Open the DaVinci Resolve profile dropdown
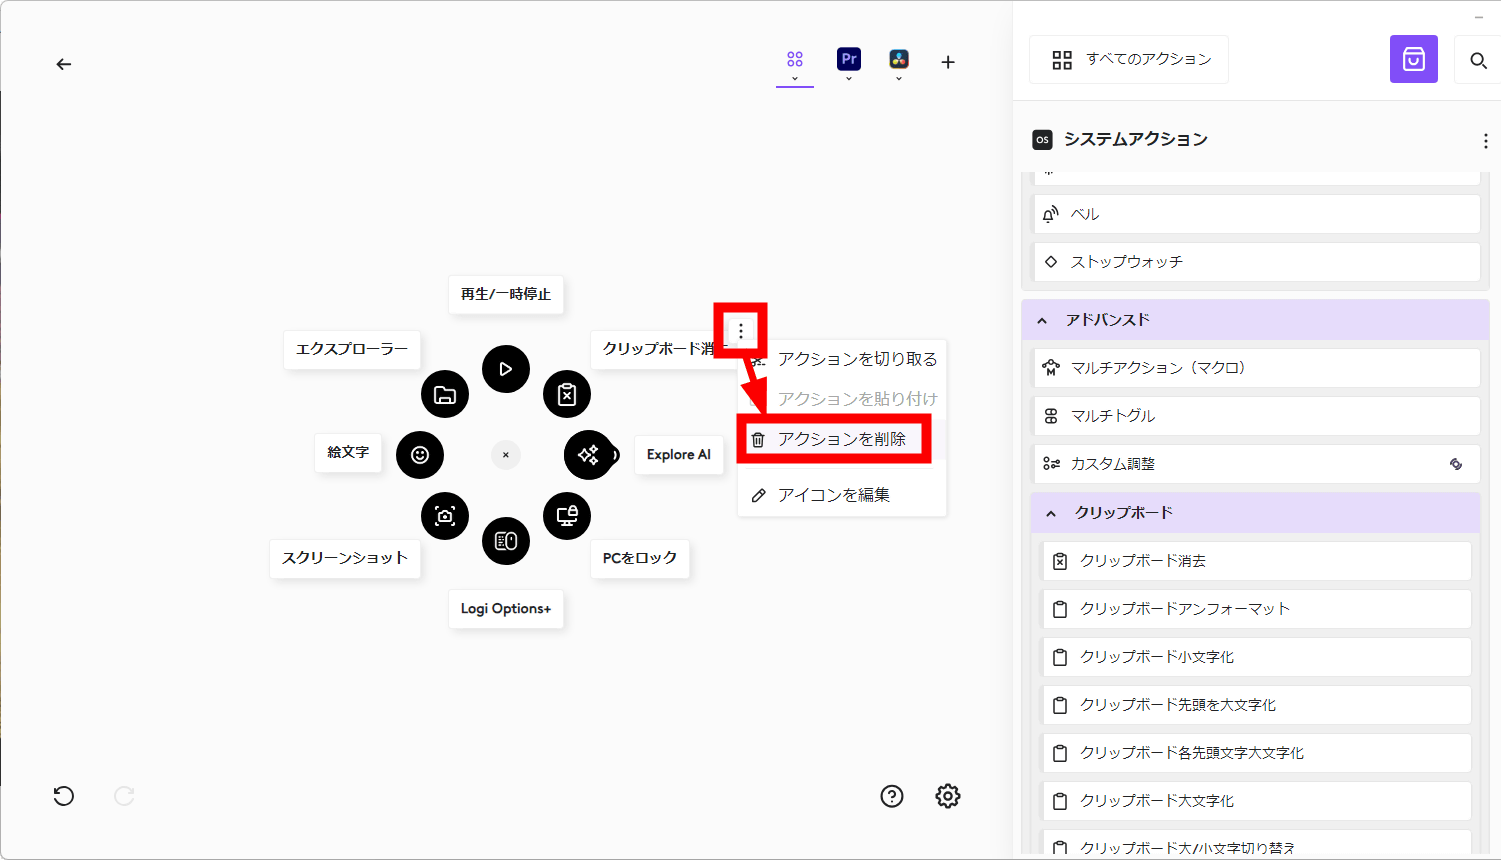This screenshot has width=1501, height=860. (899, 65)
